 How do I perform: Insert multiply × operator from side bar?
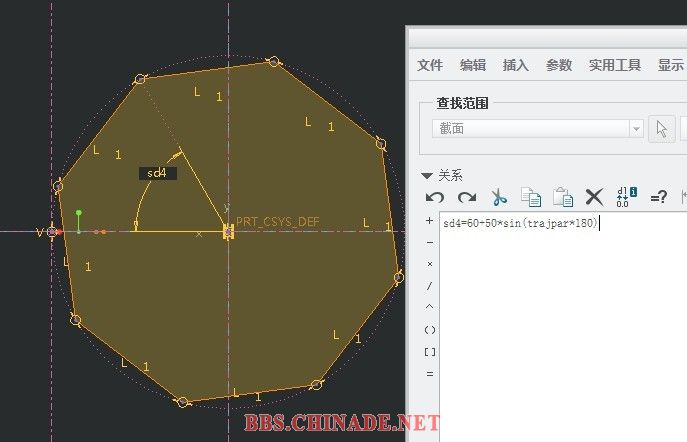point(430,264)
